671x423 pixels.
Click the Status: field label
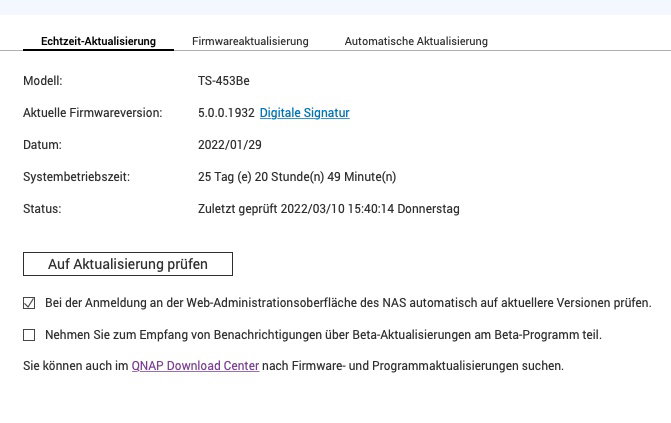42,209
